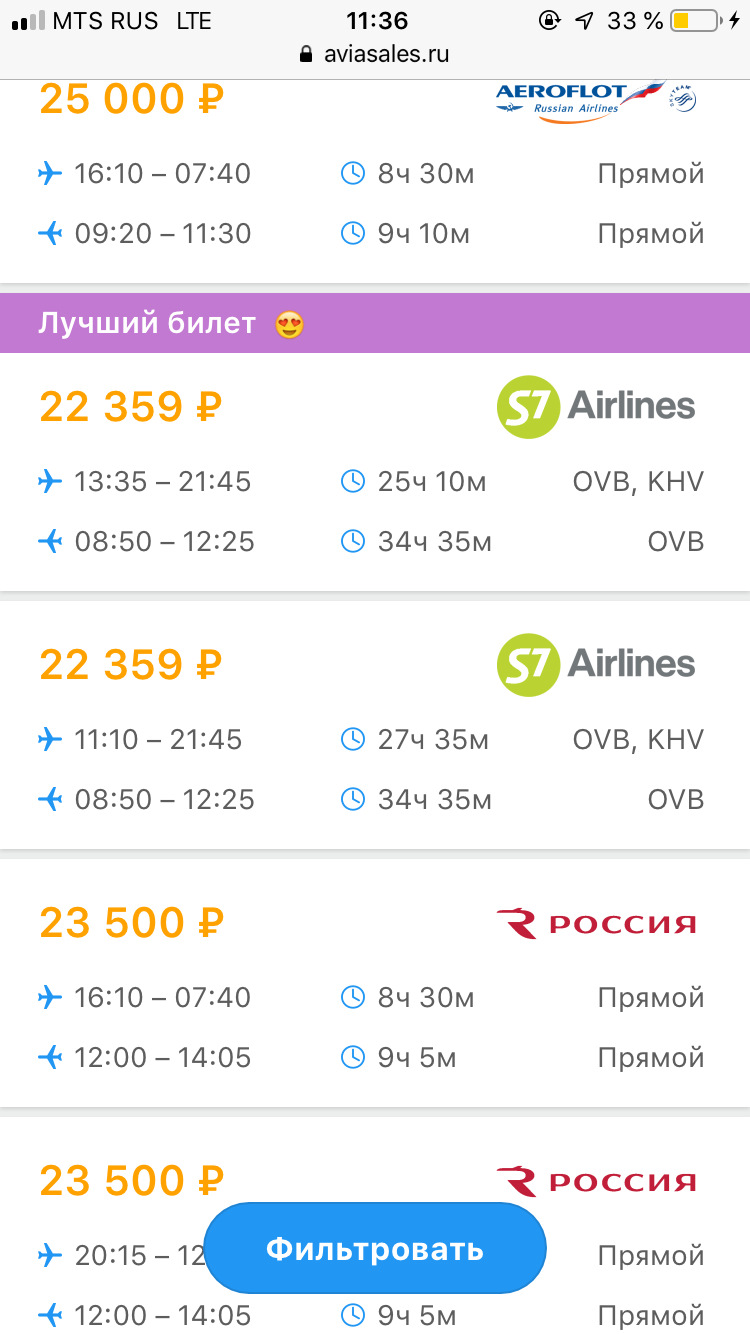Tap Rossiya logo on the 16:10 – 07:40 ticket
The width and height of the screenshot is (750, 1334).
(x=596, y=922)
